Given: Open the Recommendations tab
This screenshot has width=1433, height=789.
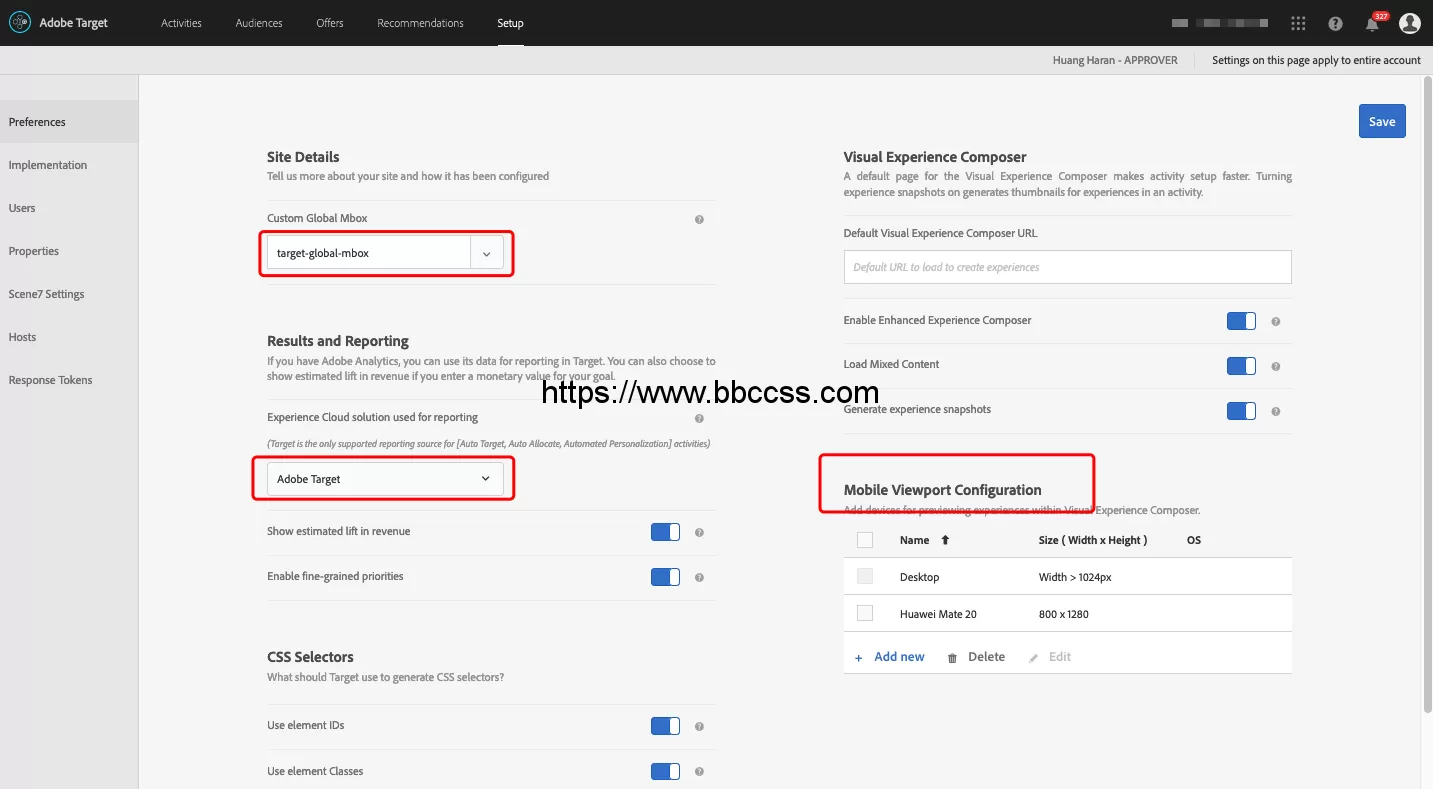Looking at the screenshot, I should click(x=420, y=23).
